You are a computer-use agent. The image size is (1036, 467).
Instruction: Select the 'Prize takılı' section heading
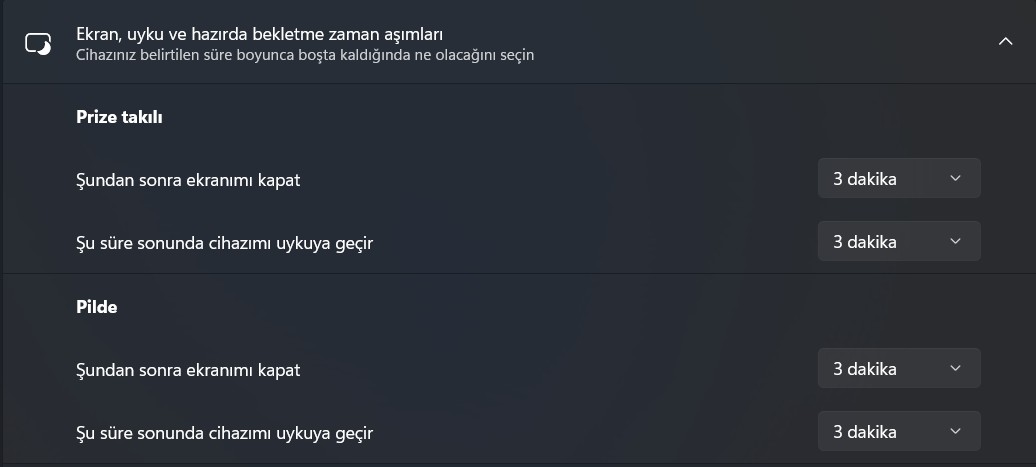[x=119, y=117]
